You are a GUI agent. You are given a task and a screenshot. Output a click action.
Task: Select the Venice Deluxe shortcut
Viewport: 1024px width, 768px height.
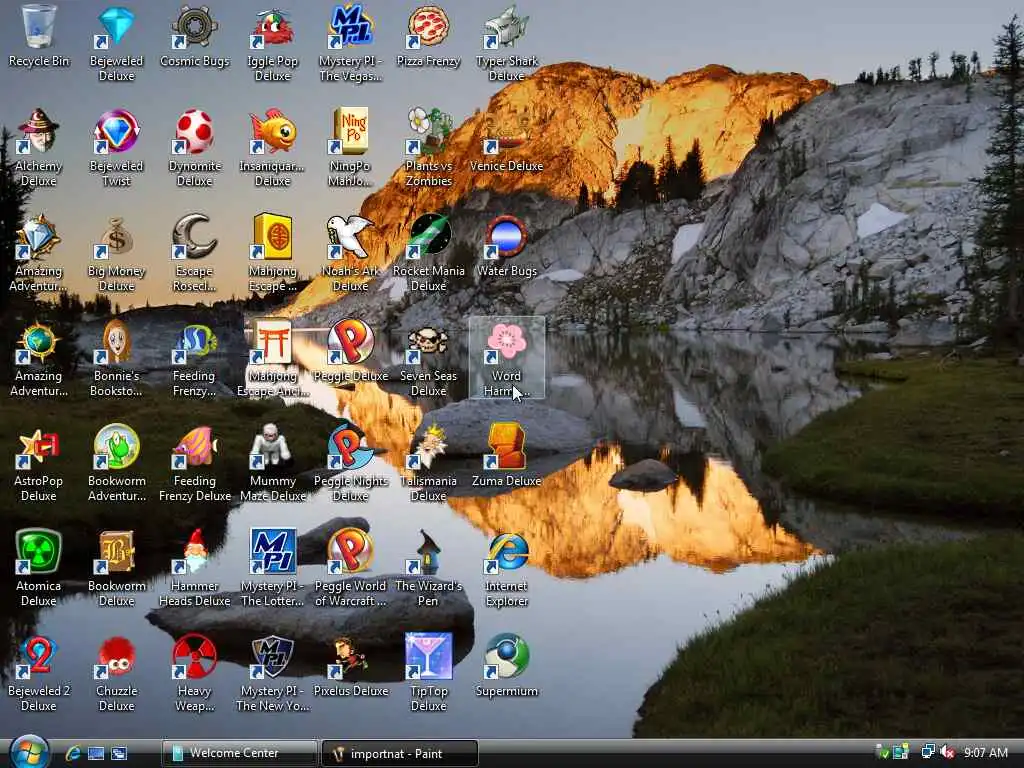pyautogui.click(x=507, y=141)
